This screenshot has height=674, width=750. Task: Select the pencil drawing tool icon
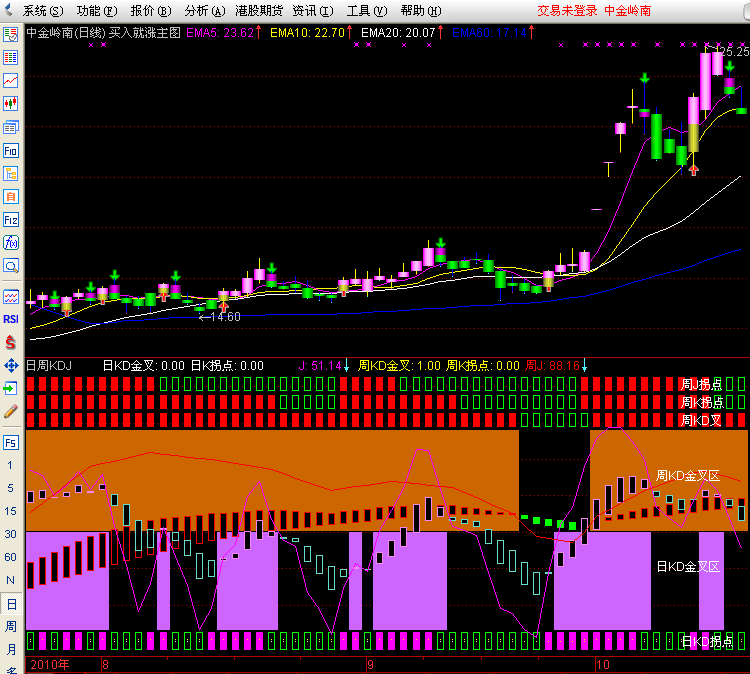[x=11, y=411]
